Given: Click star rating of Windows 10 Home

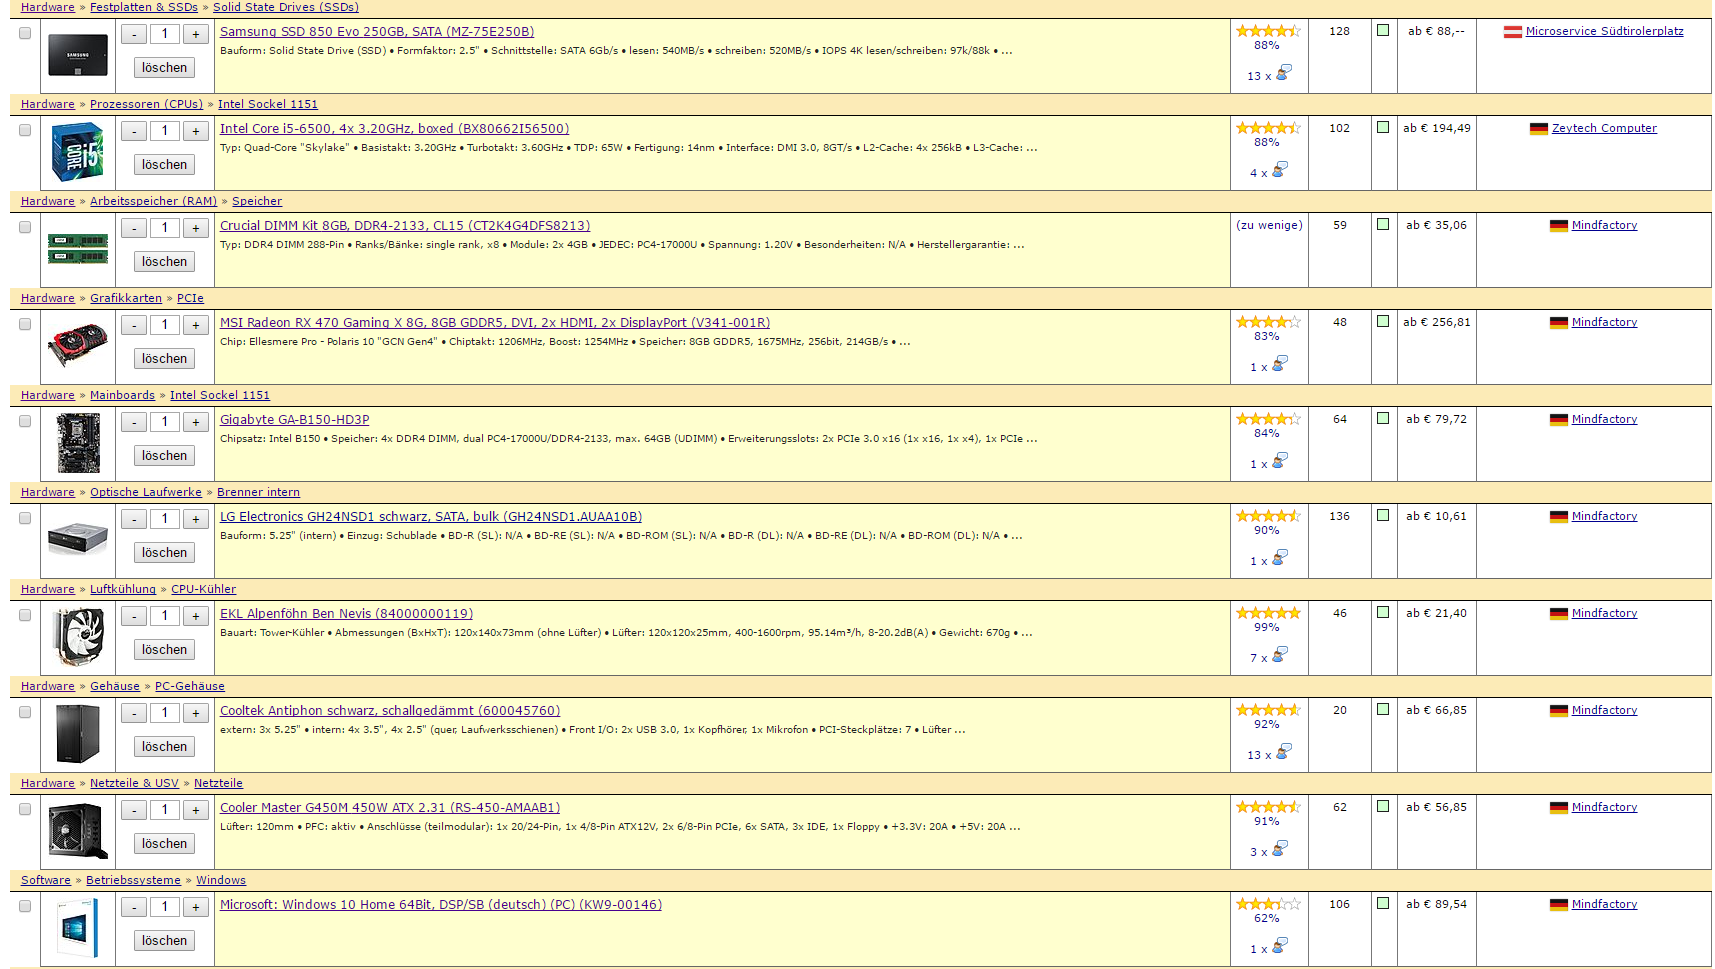Looking at the screenshot, I should 1268,904.
